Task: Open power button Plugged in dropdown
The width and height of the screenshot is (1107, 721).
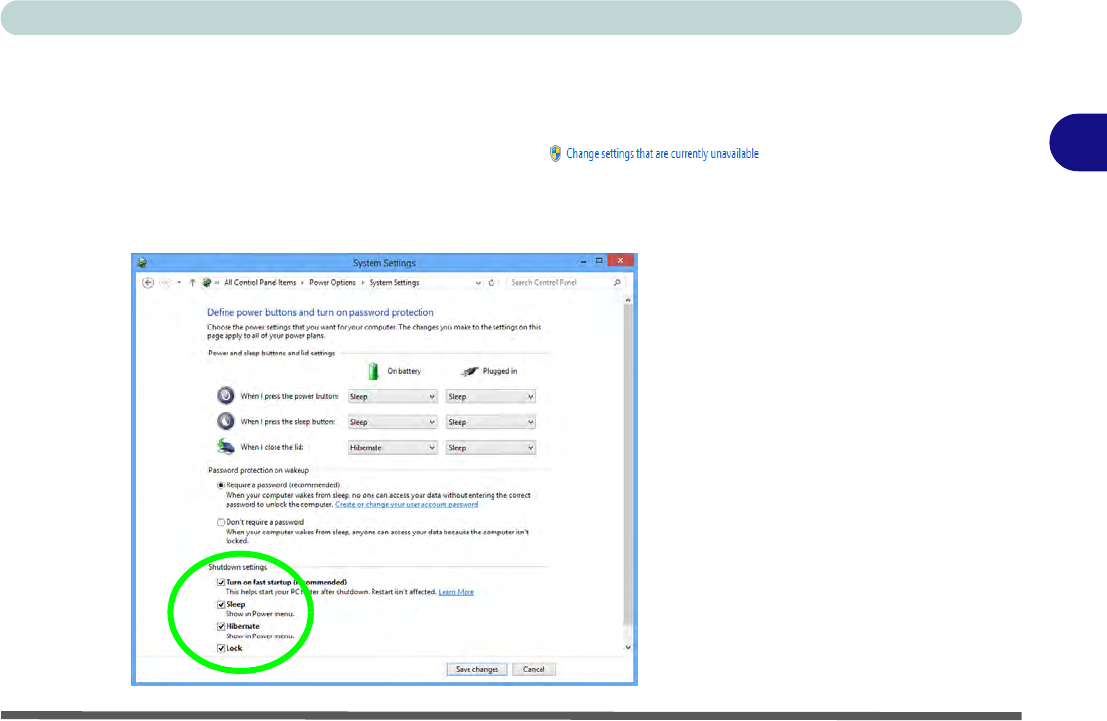Action: [491, 397]
